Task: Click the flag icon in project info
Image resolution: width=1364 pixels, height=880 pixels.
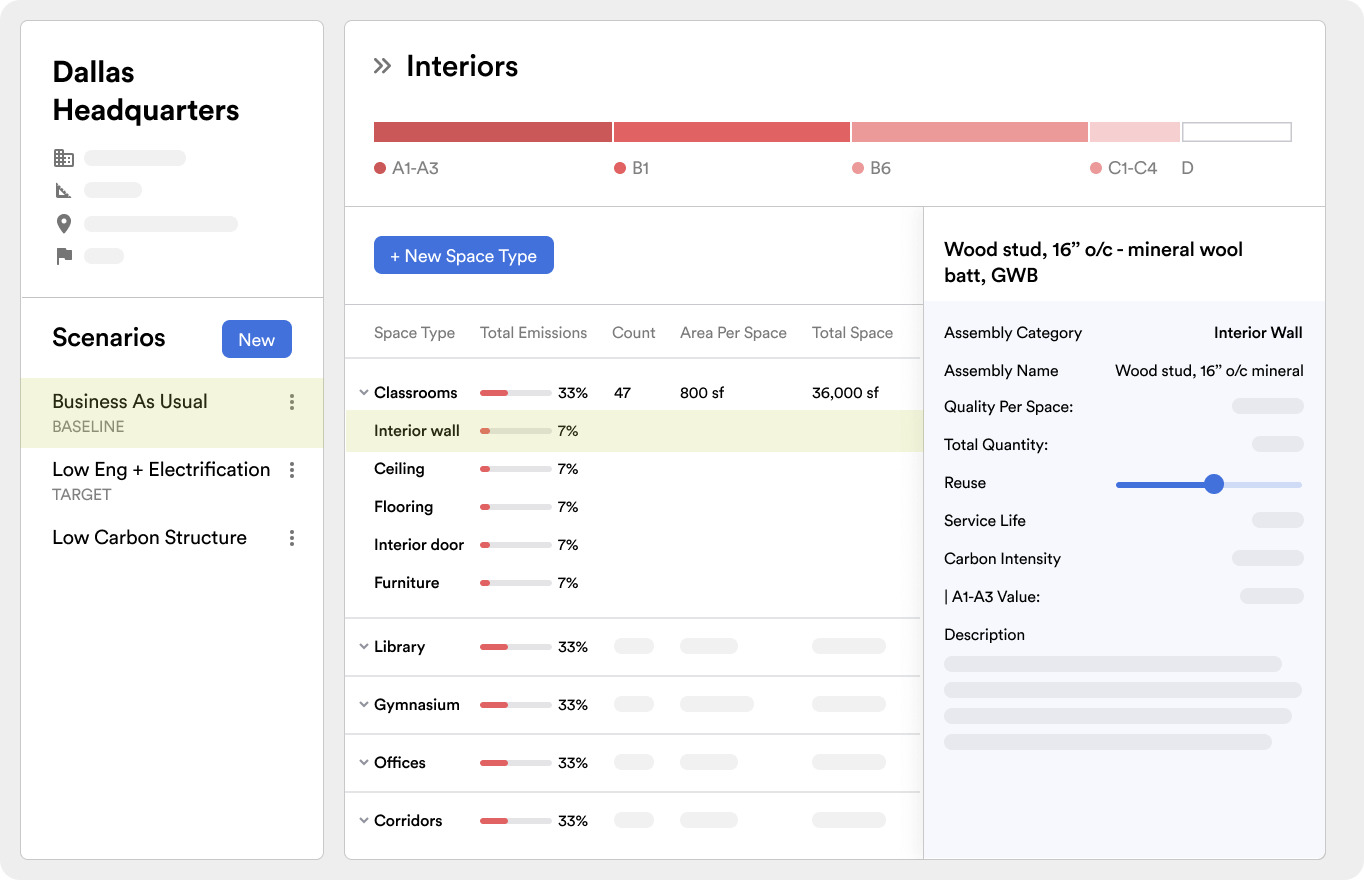Action: [x=64, y=256]
